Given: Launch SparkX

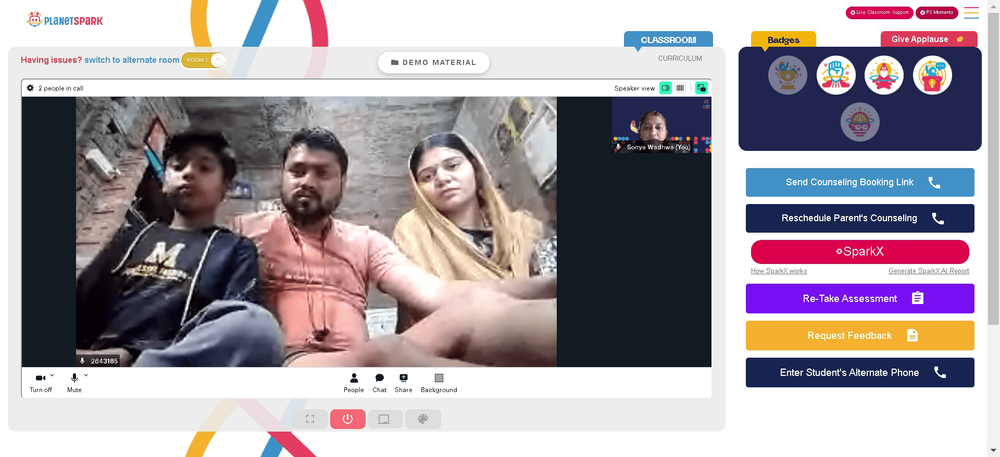Looking at the screenshot, I should pos(860,252).
